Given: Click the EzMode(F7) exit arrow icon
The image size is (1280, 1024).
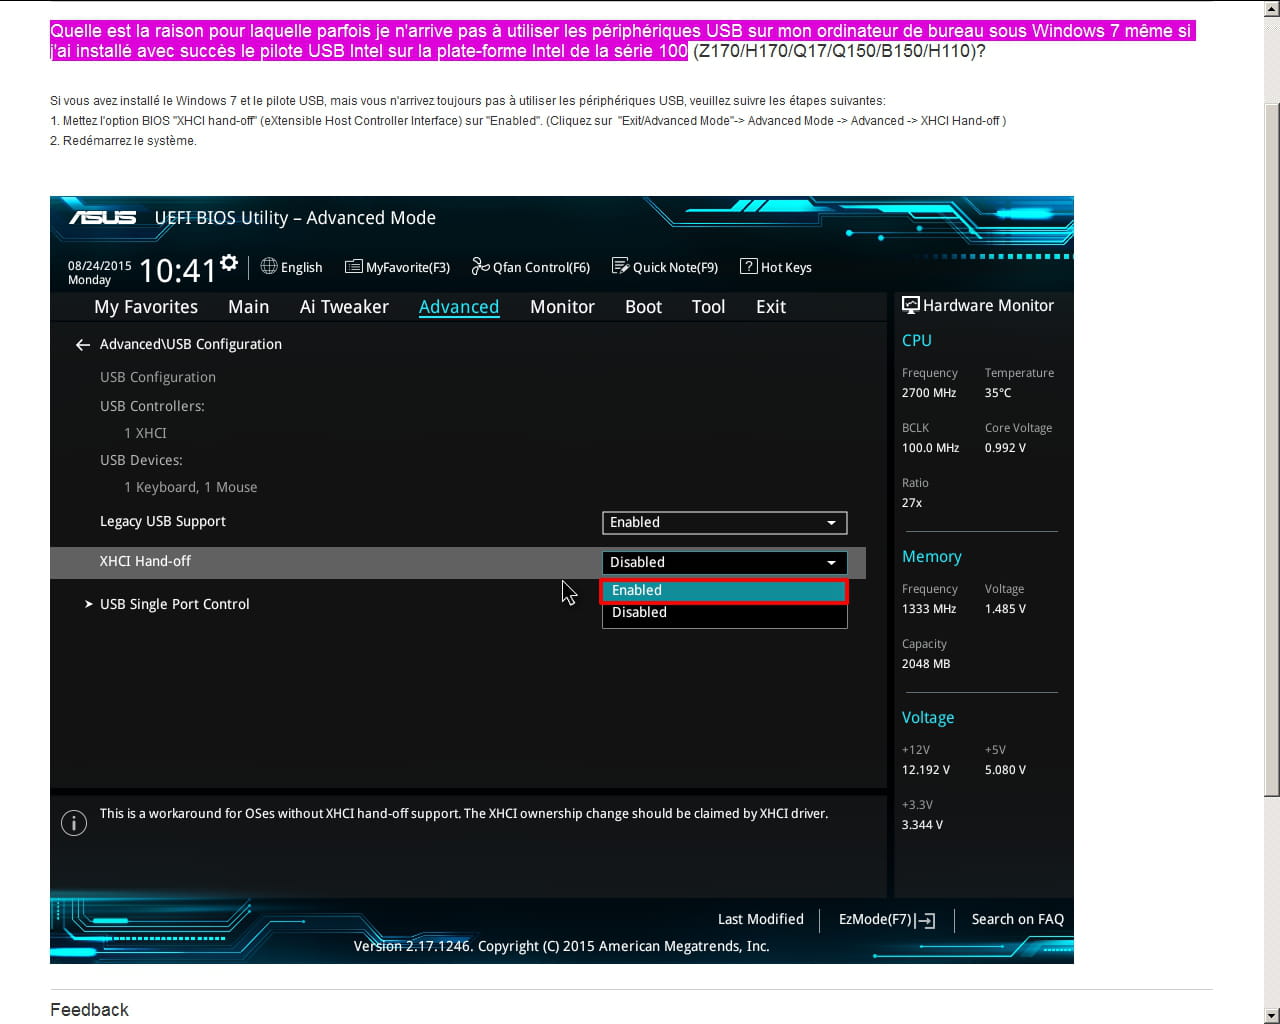Looking at the screenshot, I should (x=926, y=920).
